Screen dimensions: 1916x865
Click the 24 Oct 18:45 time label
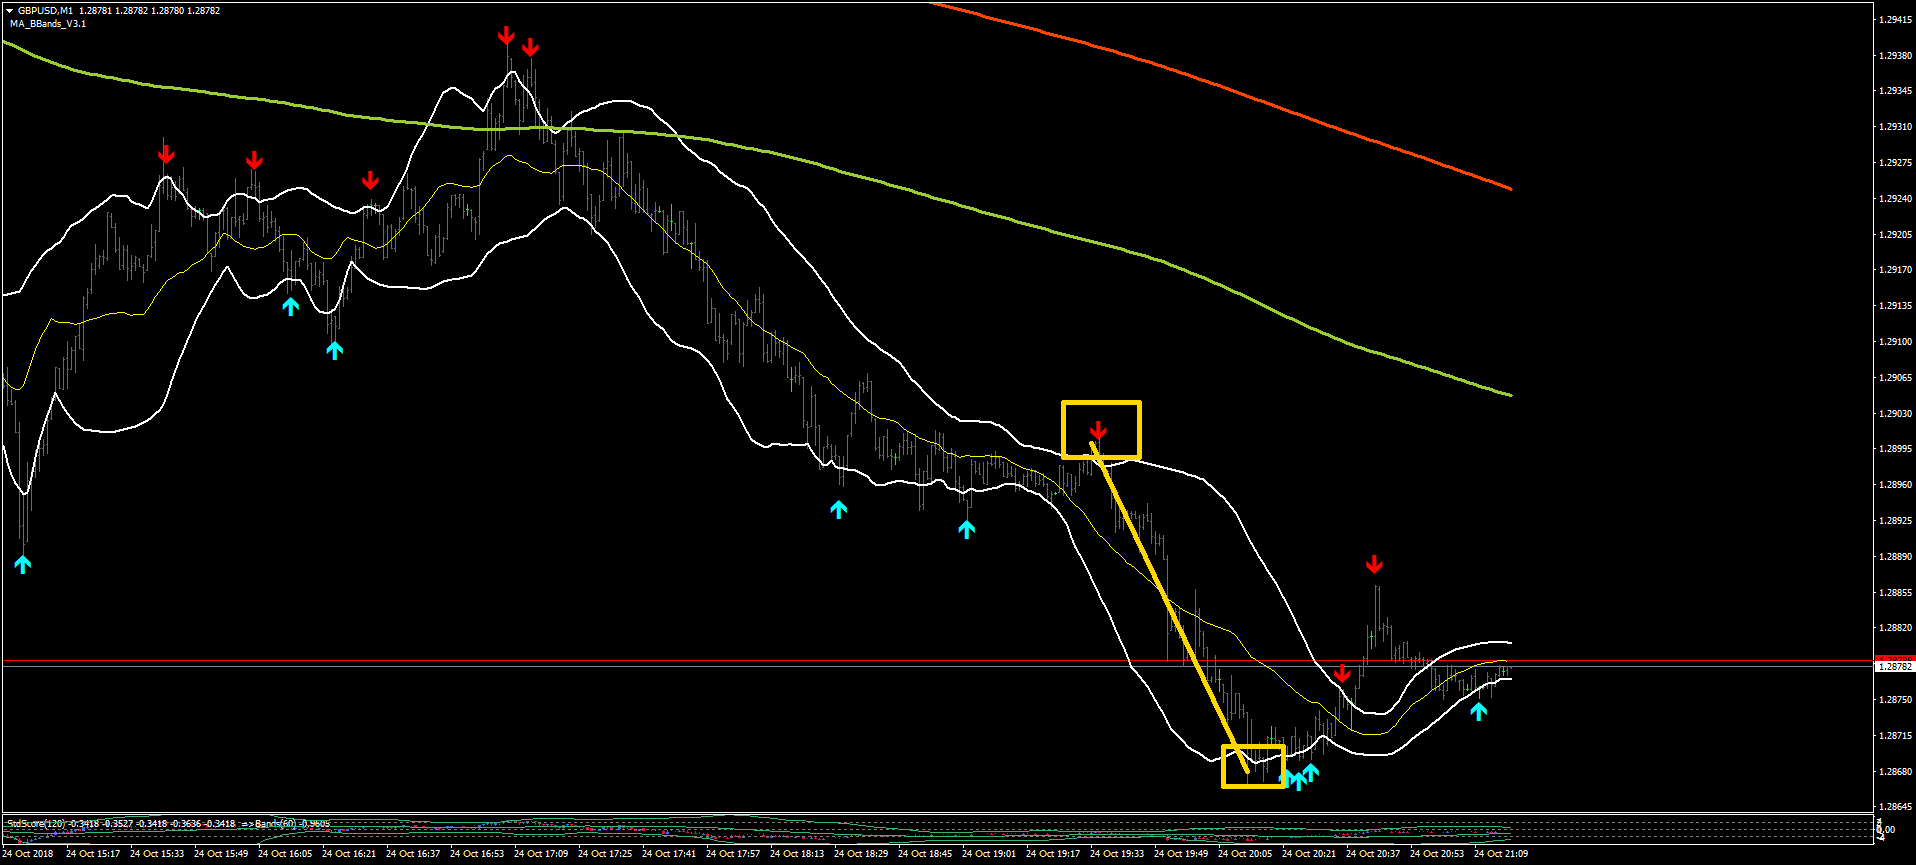click(x=925, y=854)
